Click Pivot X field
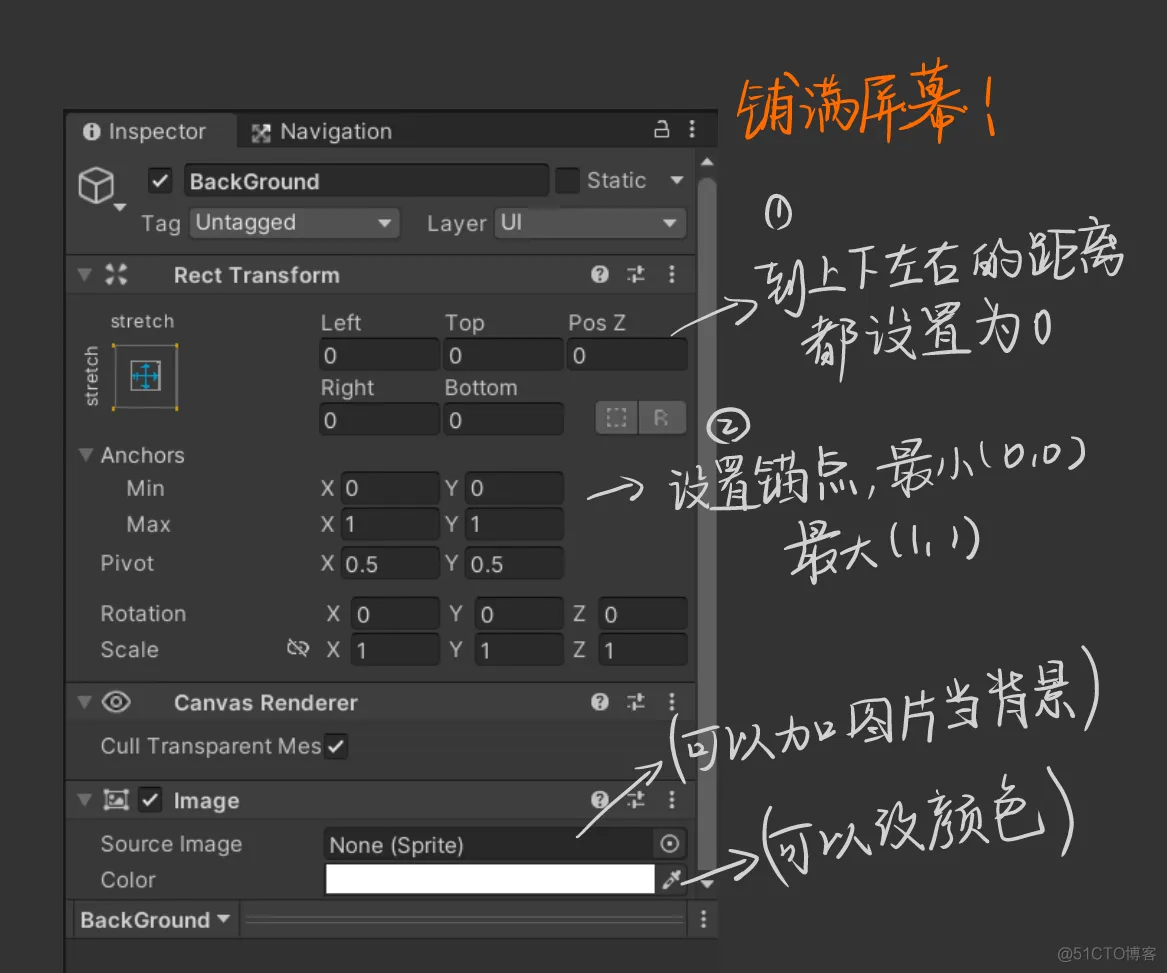This screenshot has width=1167, height=973. click(390, 564)
